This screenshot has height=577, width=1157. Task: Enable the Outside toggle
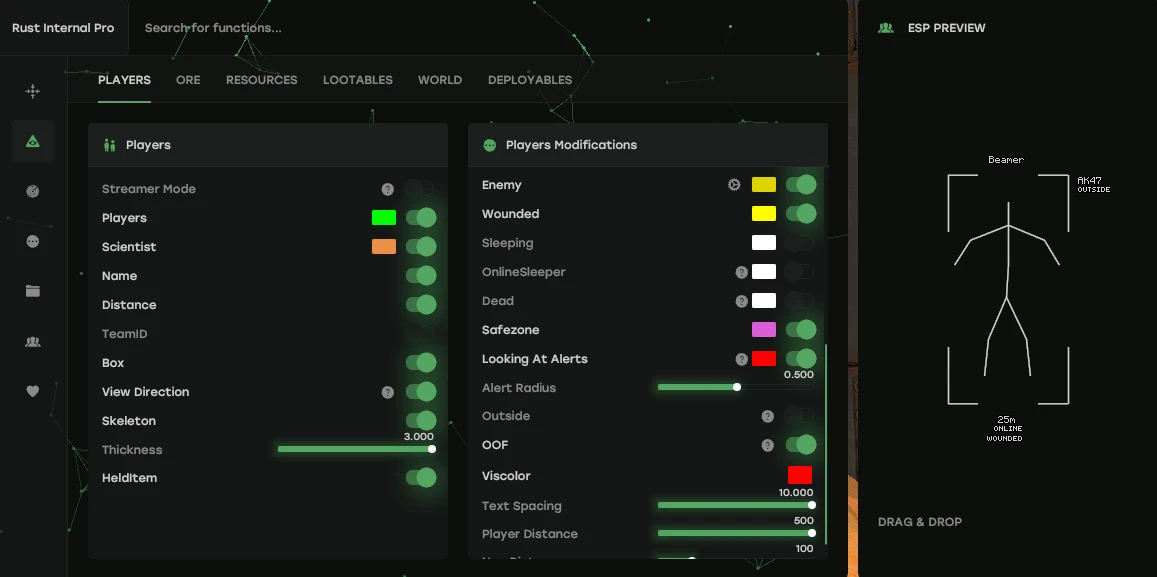[799, 416]
